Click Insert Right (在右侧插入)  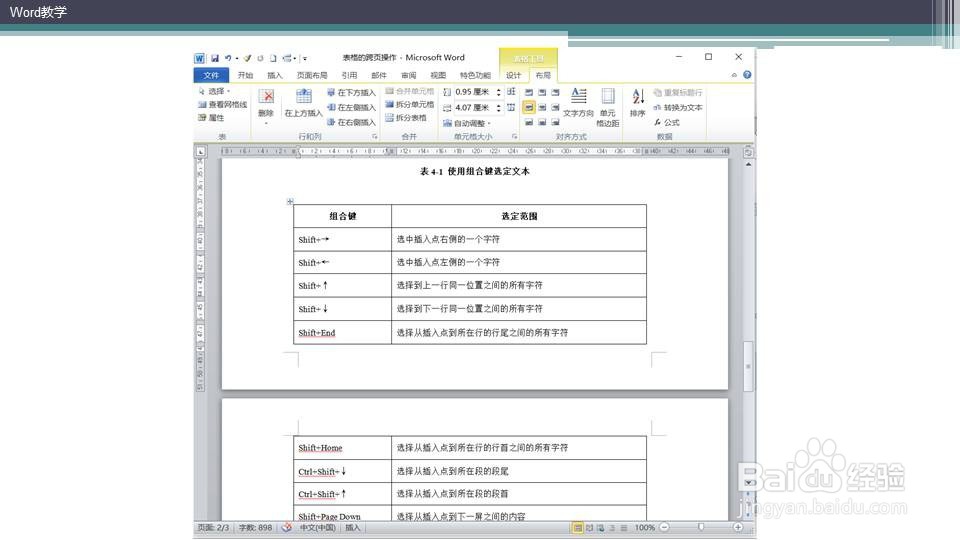(x=351, y=122)
